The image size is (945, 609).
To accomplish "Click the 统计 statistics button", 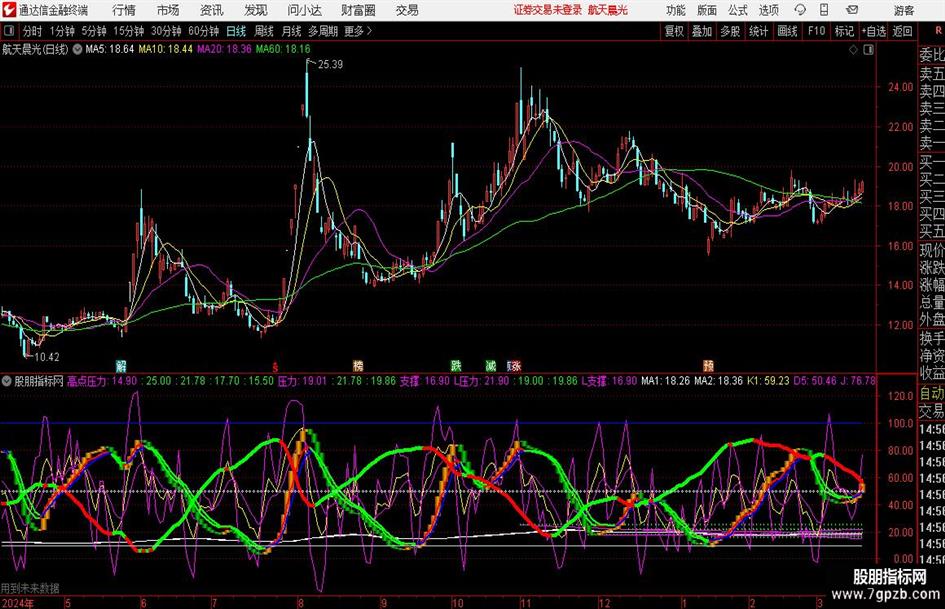I will coord(758,31).
